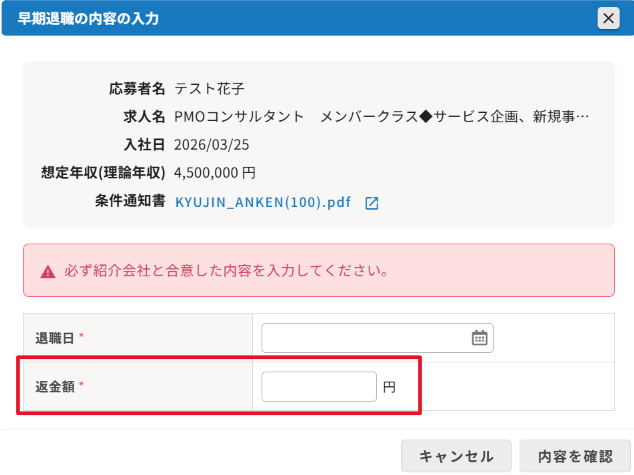Click the dialog title 早期退職の内容の入力
The height and width of the screenshot is (475, 634).
88,19
